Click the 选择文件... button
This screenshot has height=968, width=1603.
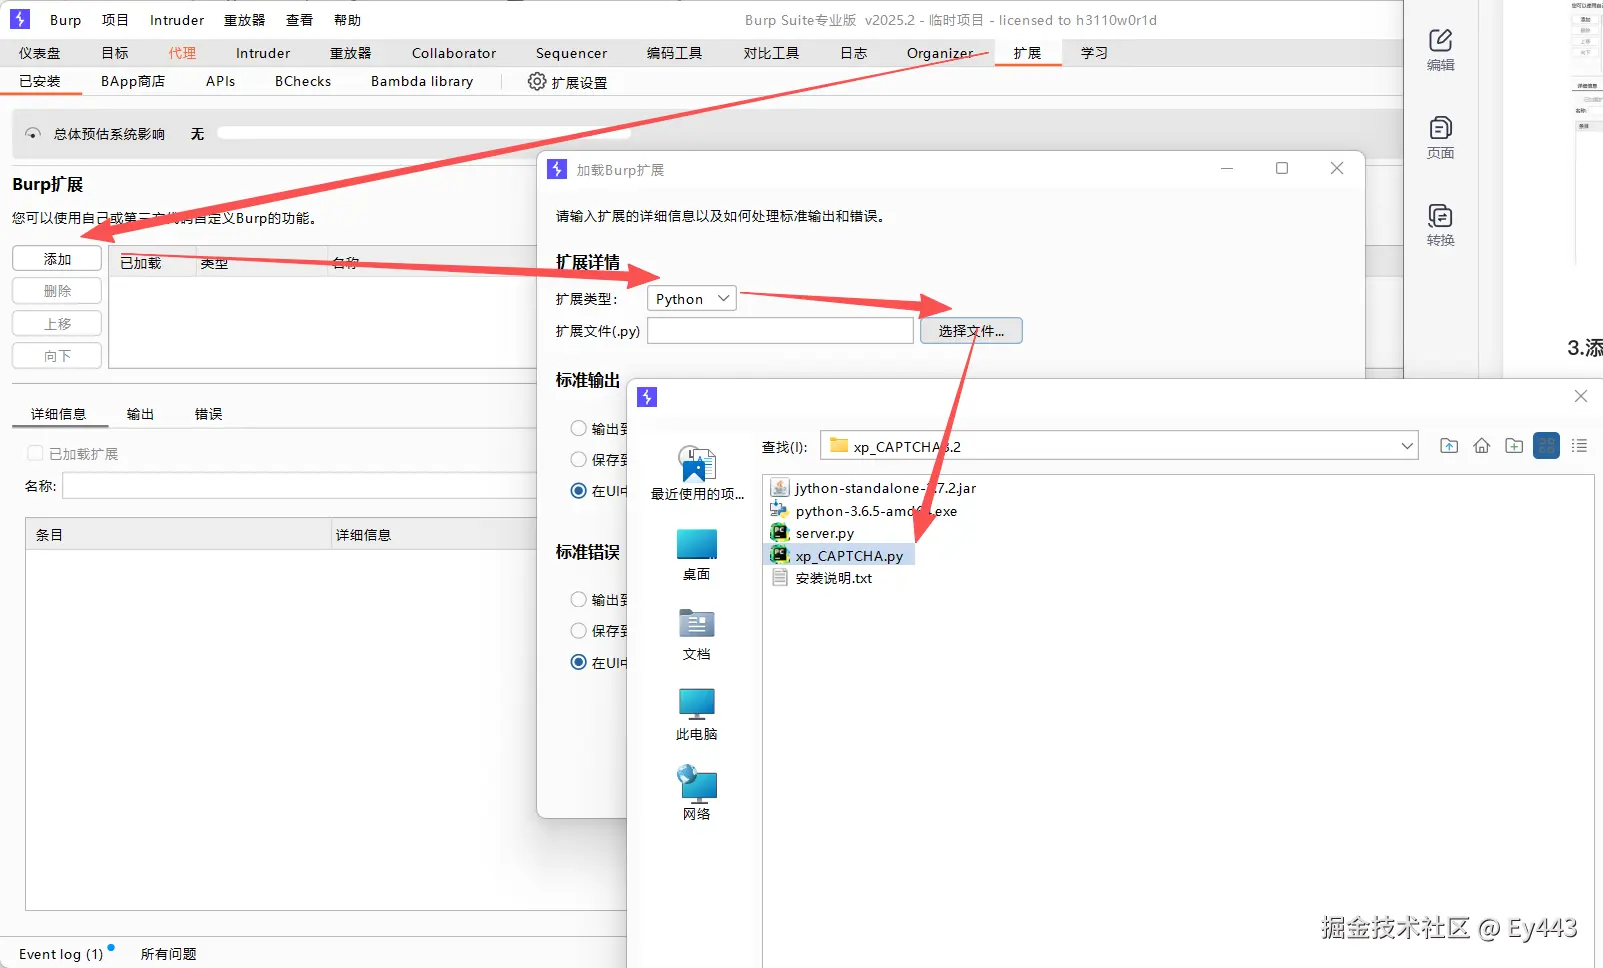click(971, 331)
